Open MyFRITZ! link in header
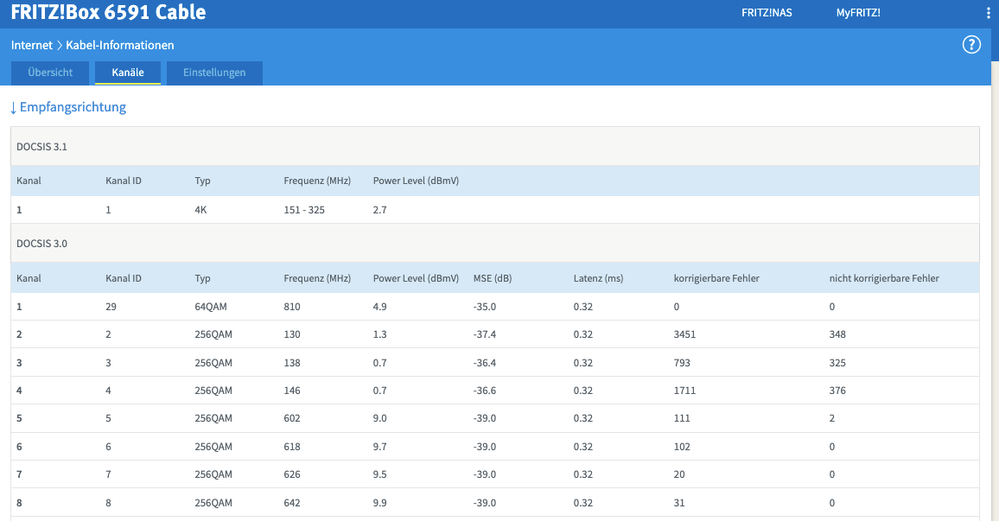Viewport: 999px width, 521px height. tap(858, 13)
